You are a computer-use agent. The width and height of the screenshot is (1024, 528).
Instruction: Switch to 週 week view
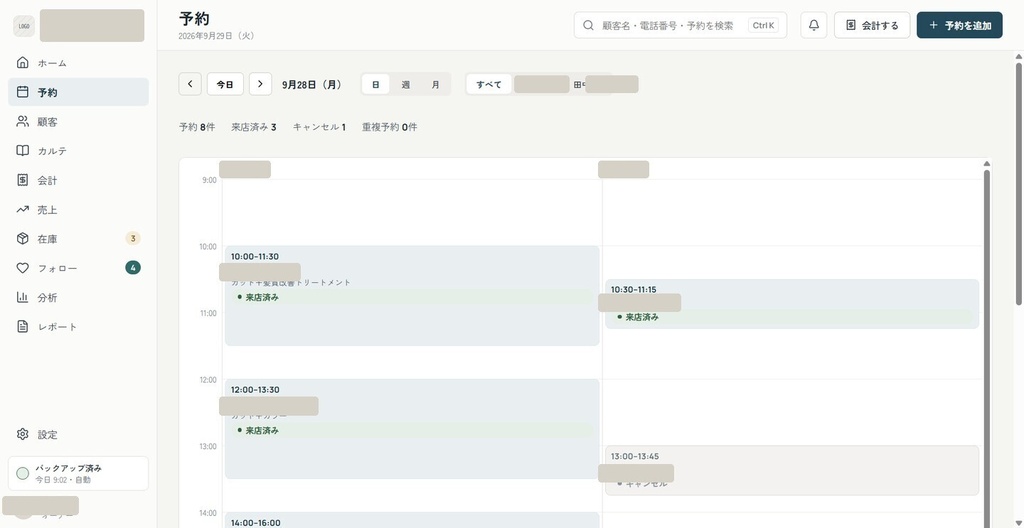coord(406,84)
